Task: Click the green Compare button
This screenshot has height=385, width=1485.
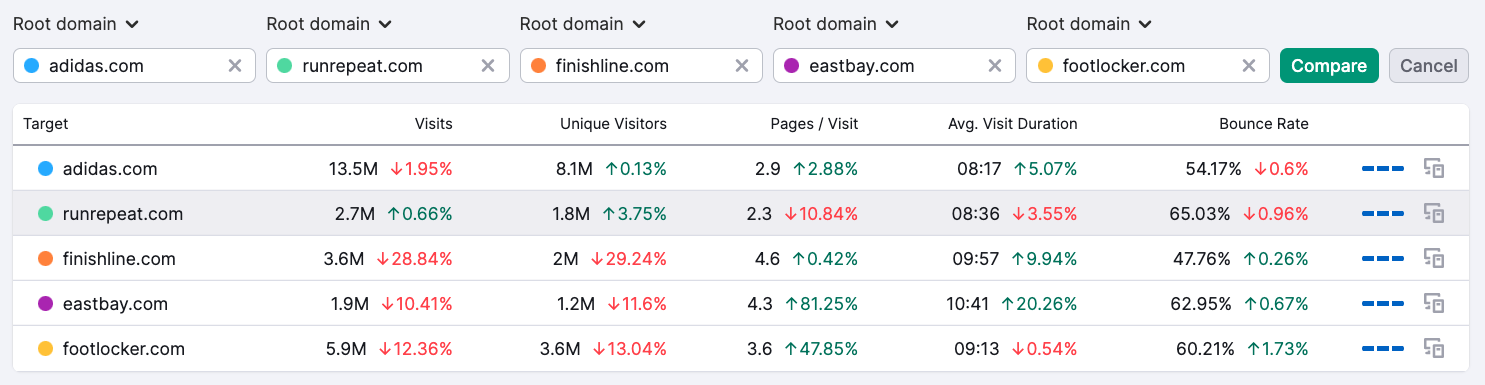Action: coord(1329,66)
